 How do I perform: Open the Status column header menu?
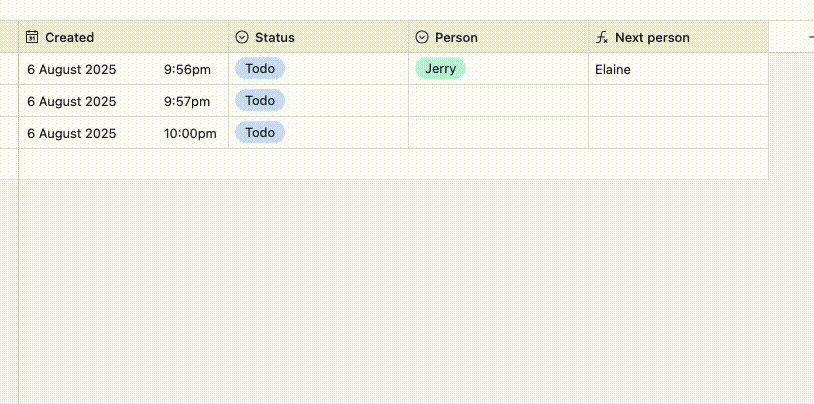(275, 37)
